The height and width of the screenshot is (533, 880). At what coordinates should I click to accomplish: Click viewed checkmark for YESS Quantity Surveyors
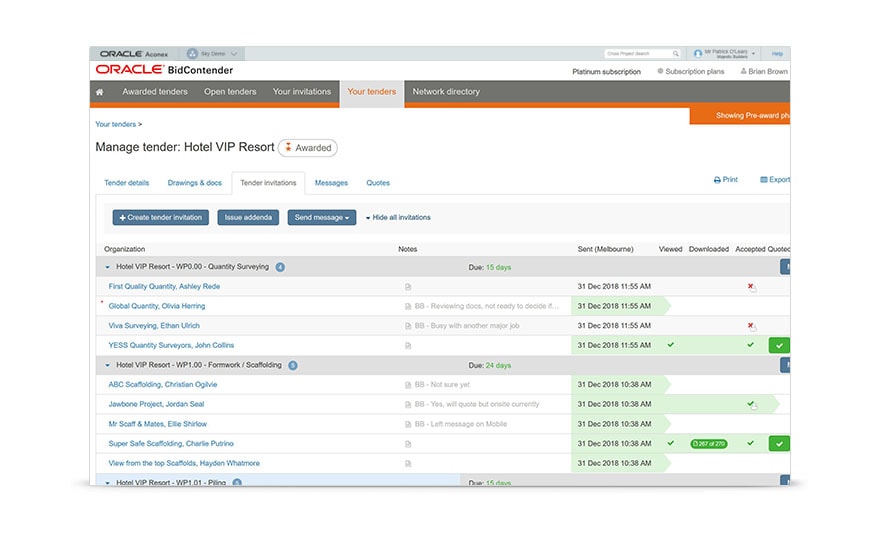671,345
